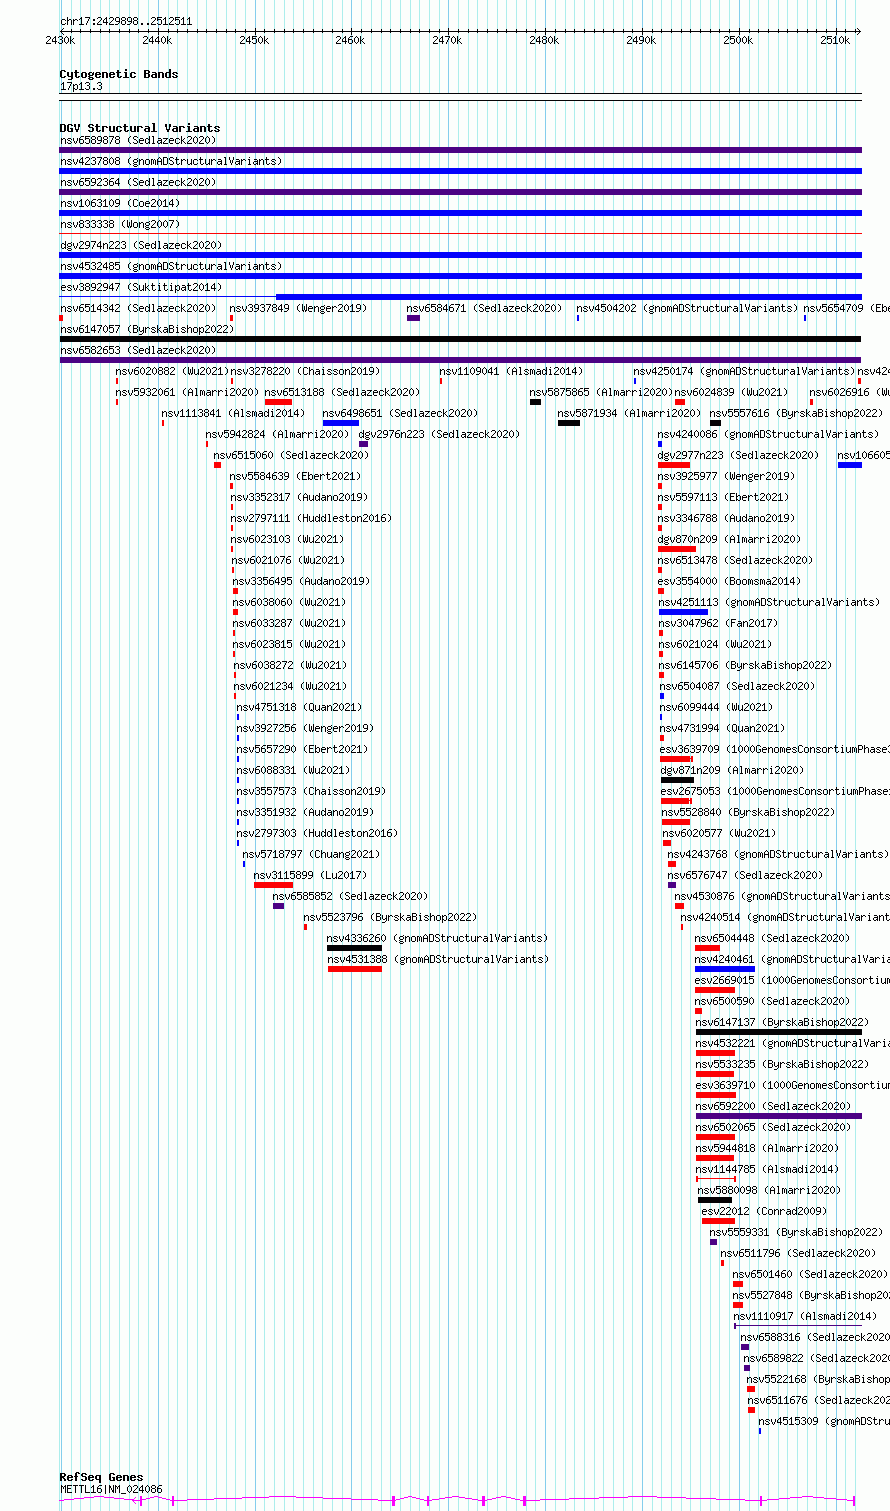Select nsv1109041 (Alsmadi2014) label
890x1511 pixels.
[x=512, y=371]
